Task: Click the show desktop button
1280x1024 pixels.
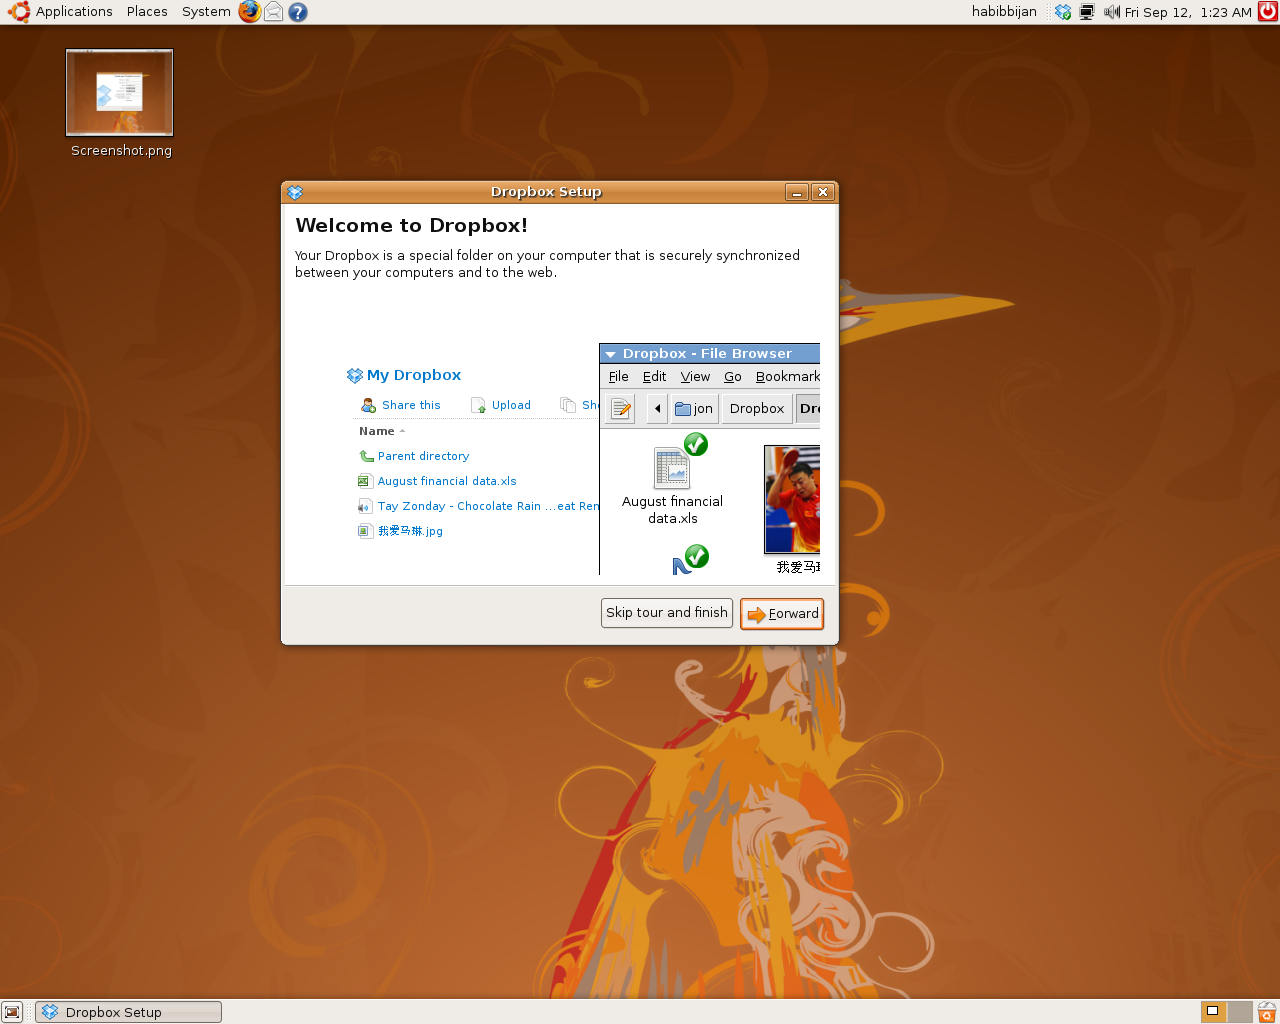Action: 12,1012
